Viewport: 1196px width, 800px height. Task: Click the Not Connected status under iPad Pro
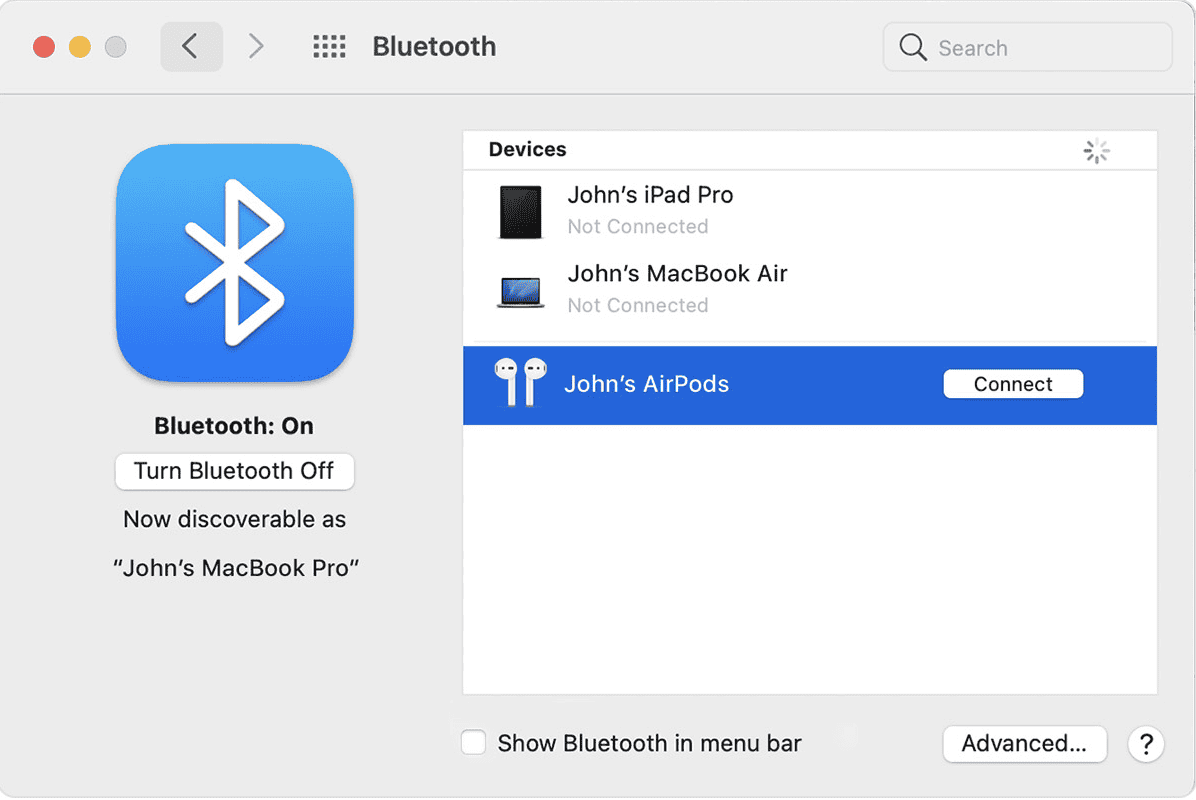tap(638, 226)
